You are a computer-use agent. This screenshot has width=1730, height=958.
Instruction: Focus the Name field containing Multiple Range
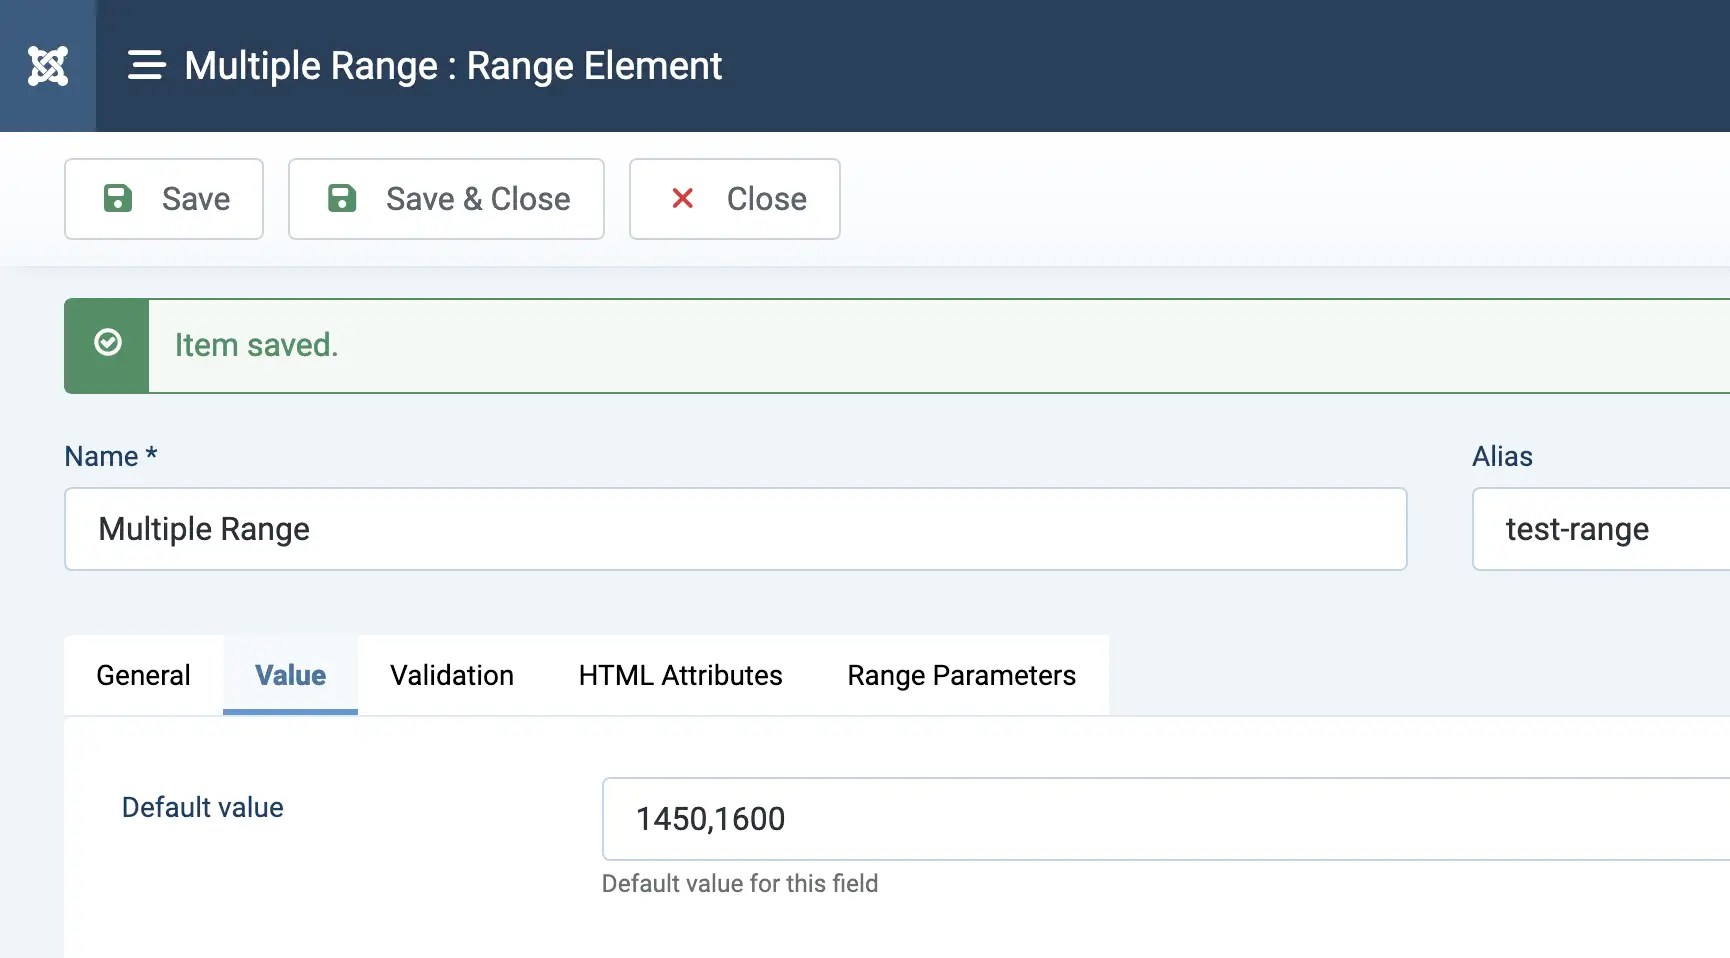click(x=735, y=529)
